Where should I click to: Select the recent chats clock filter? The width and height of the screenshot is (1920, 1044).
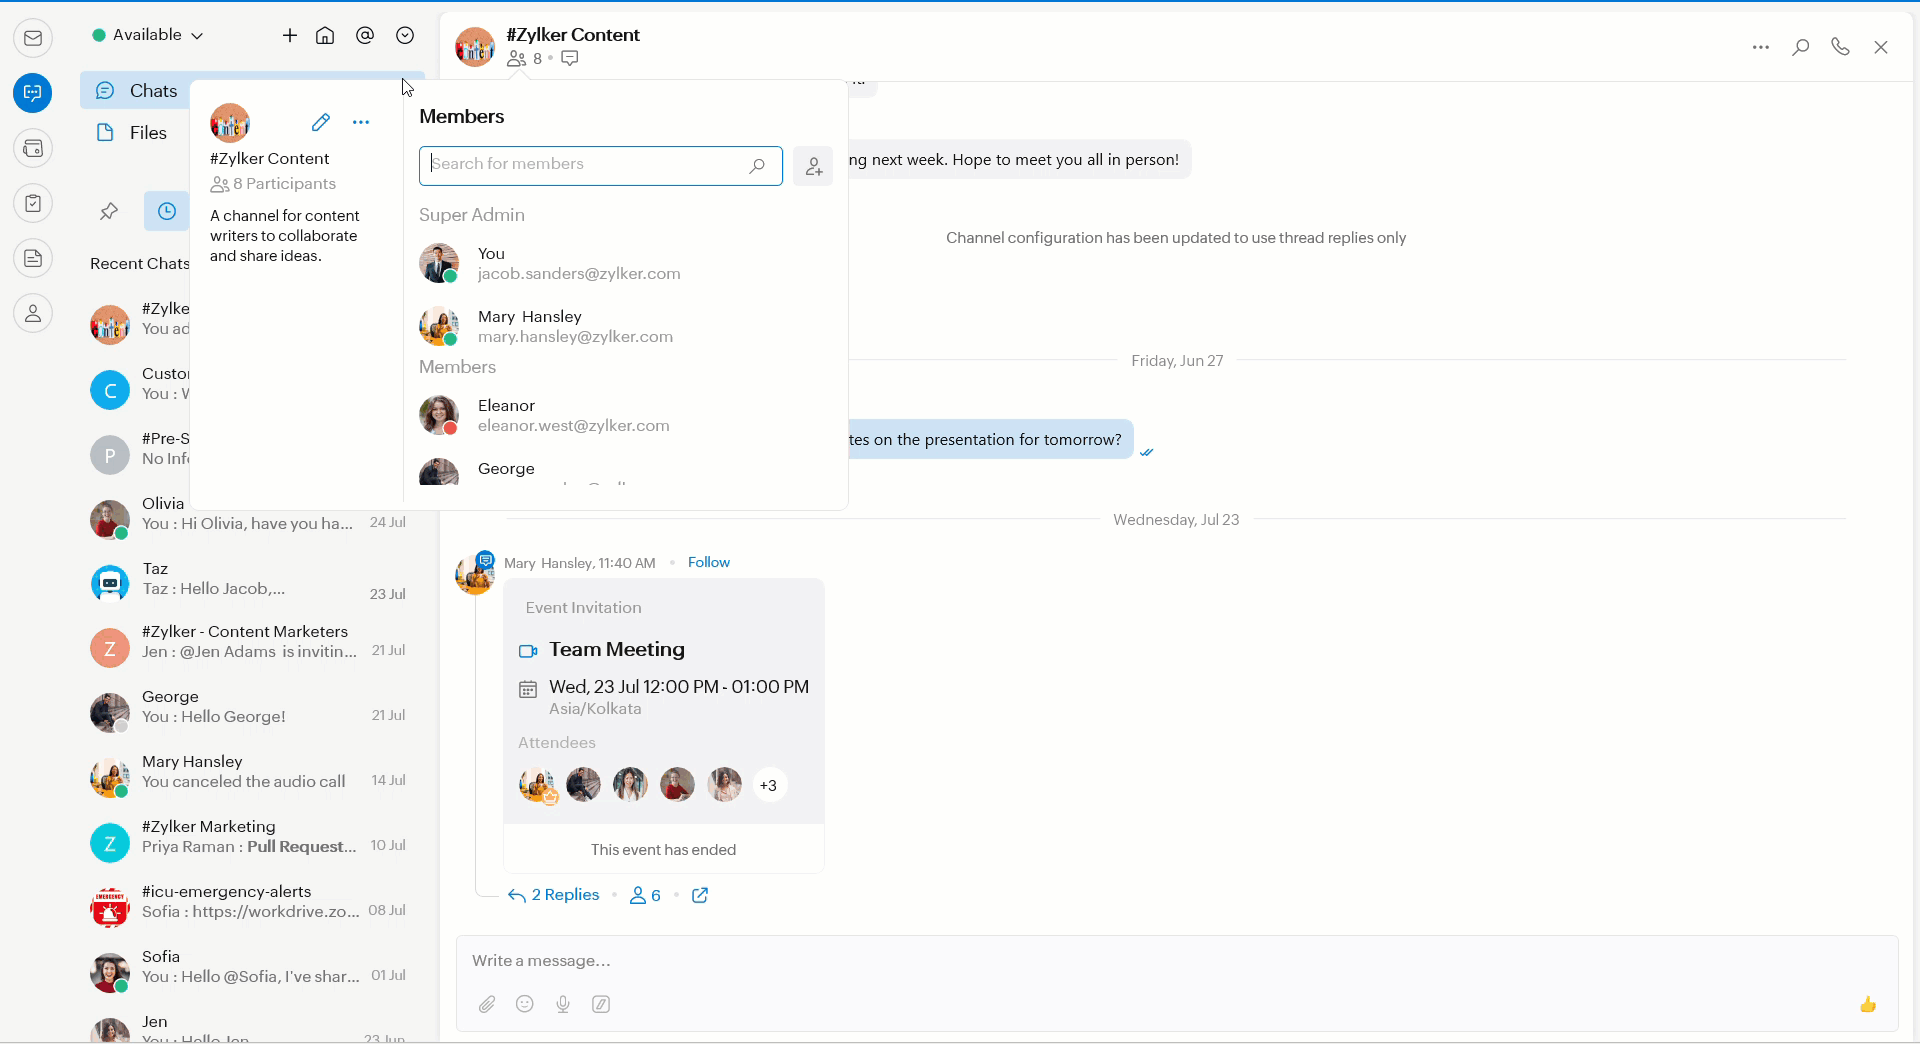(x=167, y=211)
